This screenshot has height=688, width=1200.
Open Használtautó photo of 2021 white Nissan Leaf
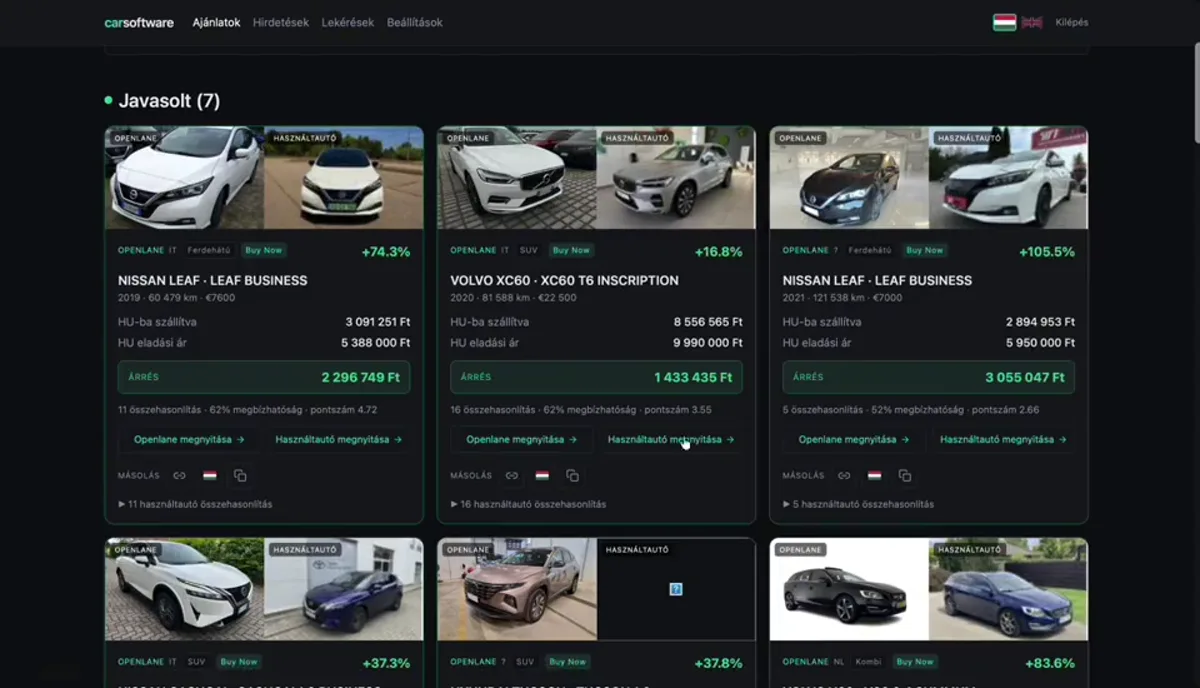coord(1008,178)
